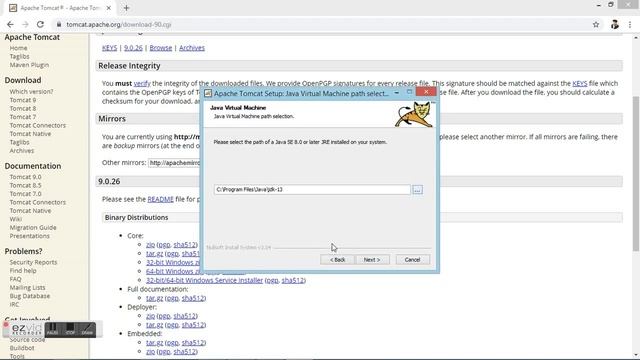Close the Apache Tomcat browser tab
The height and width of the screenshot is (360, 640).
[109, 8]
